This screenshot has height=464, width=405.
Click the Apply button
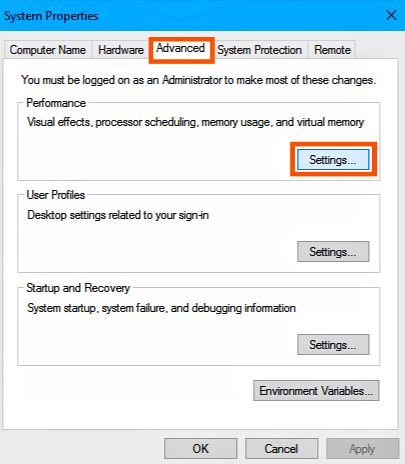pos(362,449)
